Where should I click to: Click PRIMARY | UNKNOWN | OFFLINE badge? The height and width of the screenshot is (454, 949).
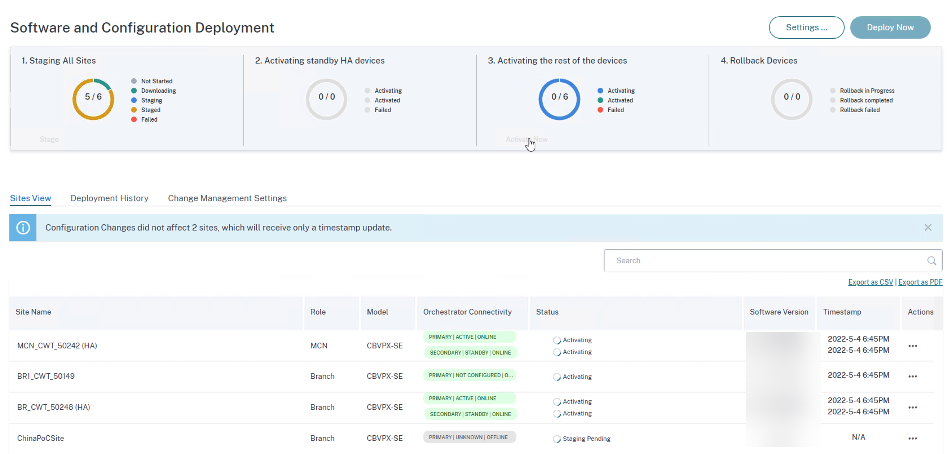point(469,437)
